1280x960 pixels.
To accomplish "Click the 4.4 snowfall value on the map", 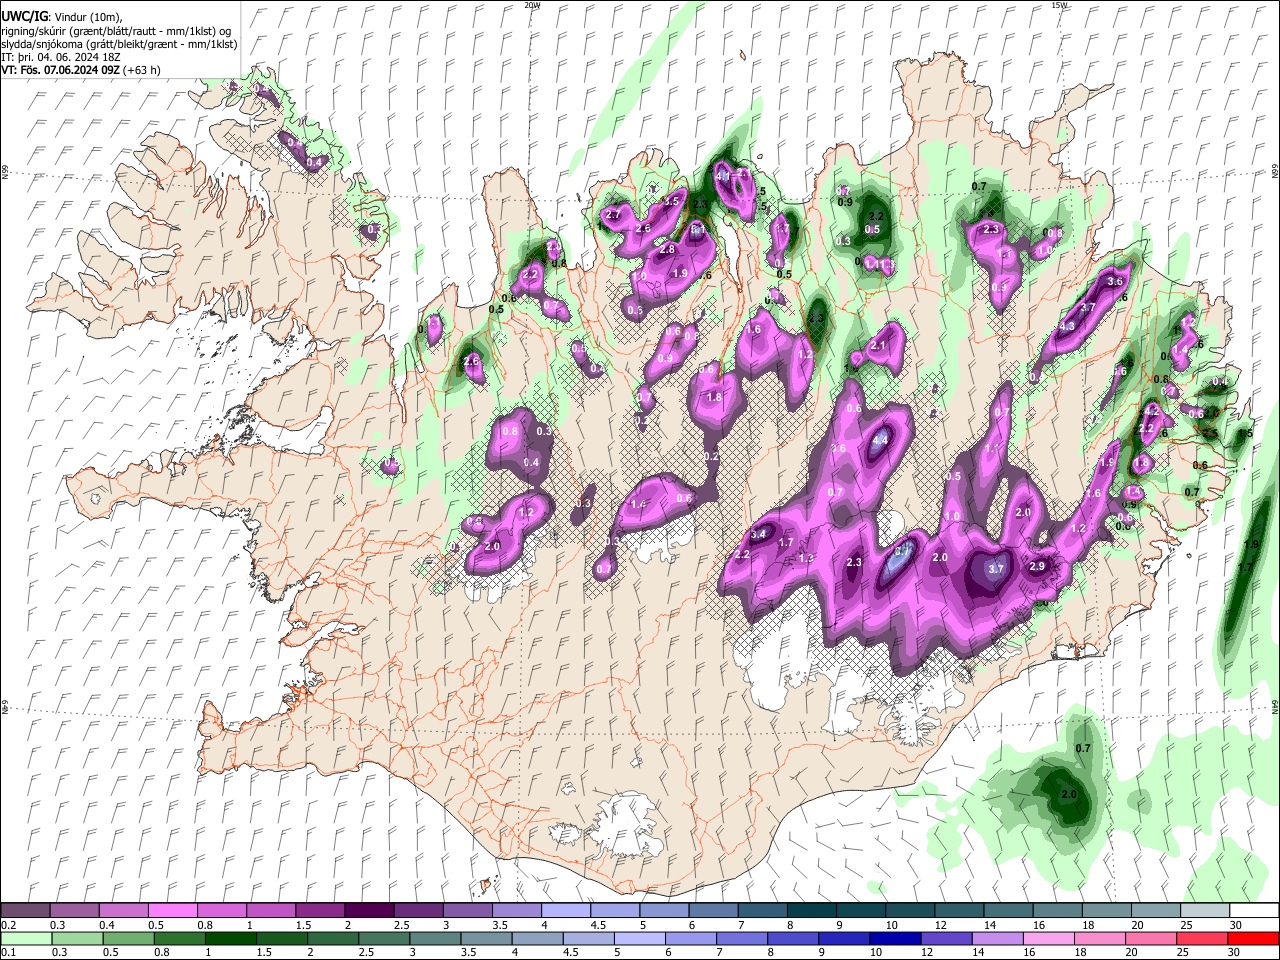I will (x=880, y=440).
